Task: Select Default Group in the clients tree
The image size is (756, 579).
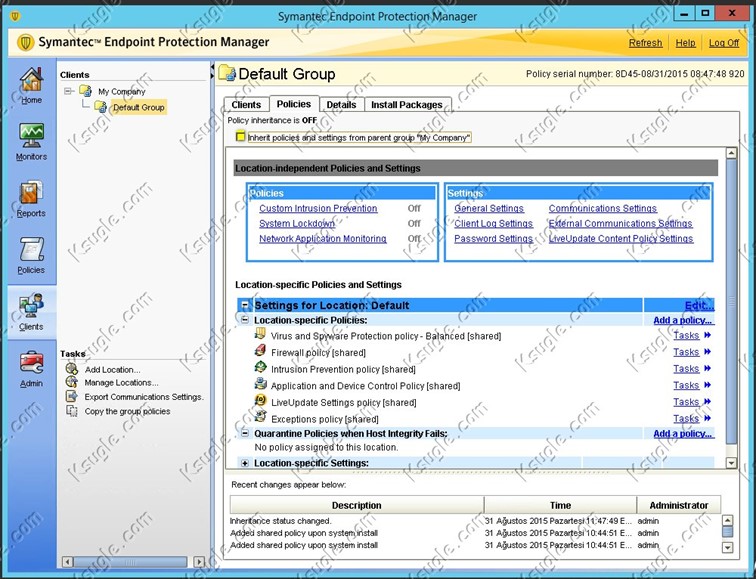Action: pos(139,107)
